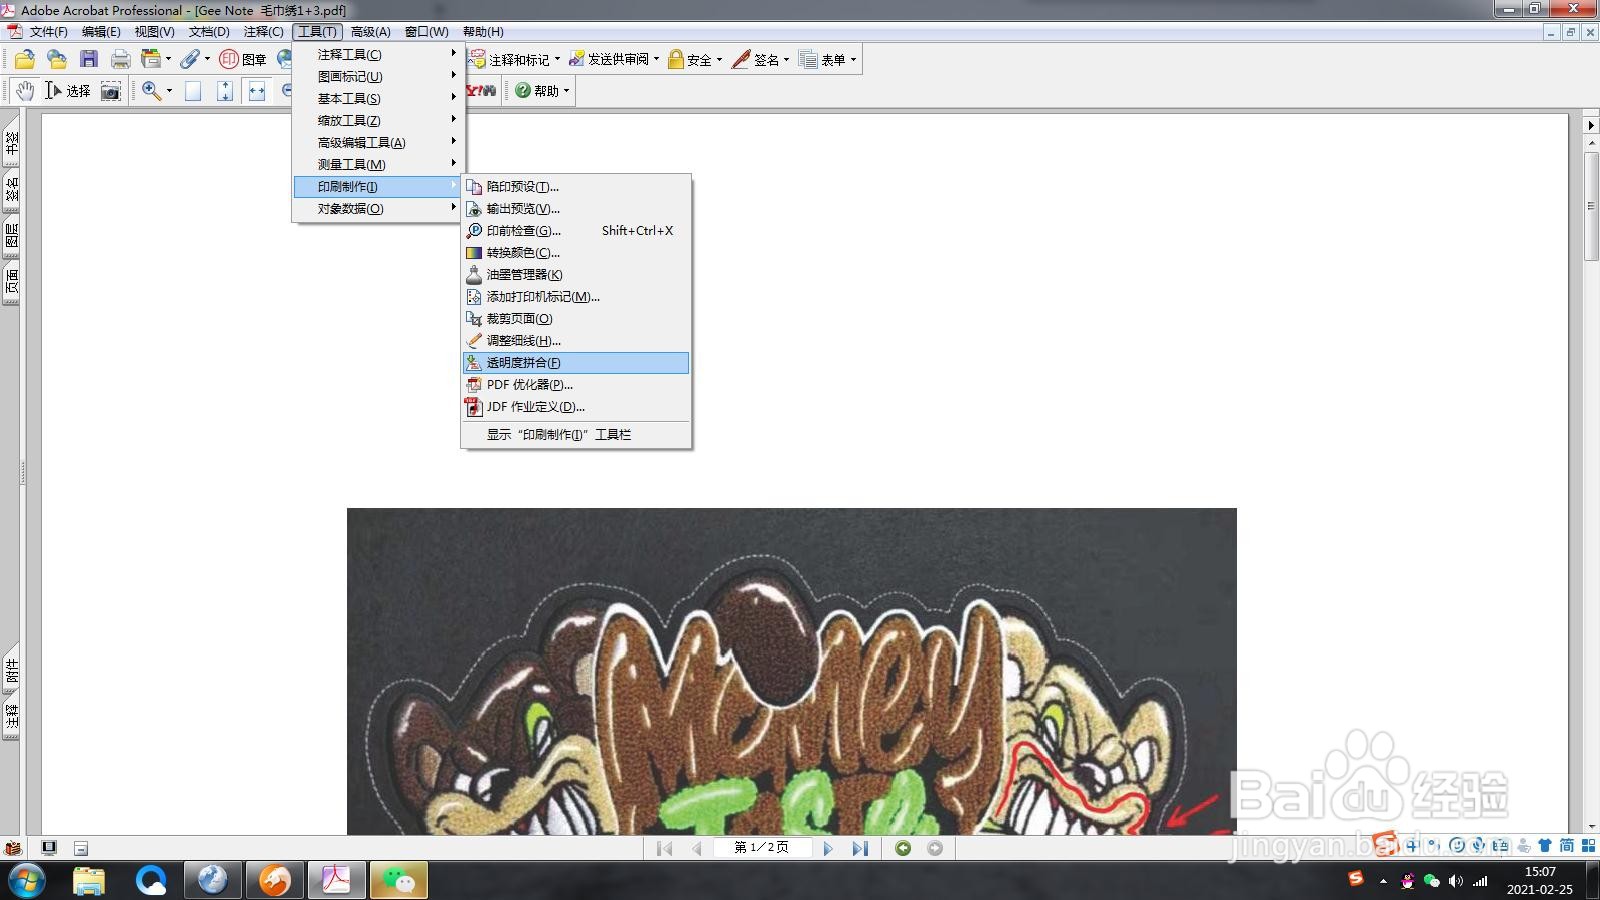Screen dimensions: 1600x900
Task: Expand the Zoom tool dropdown arrow
Action: 169,91
